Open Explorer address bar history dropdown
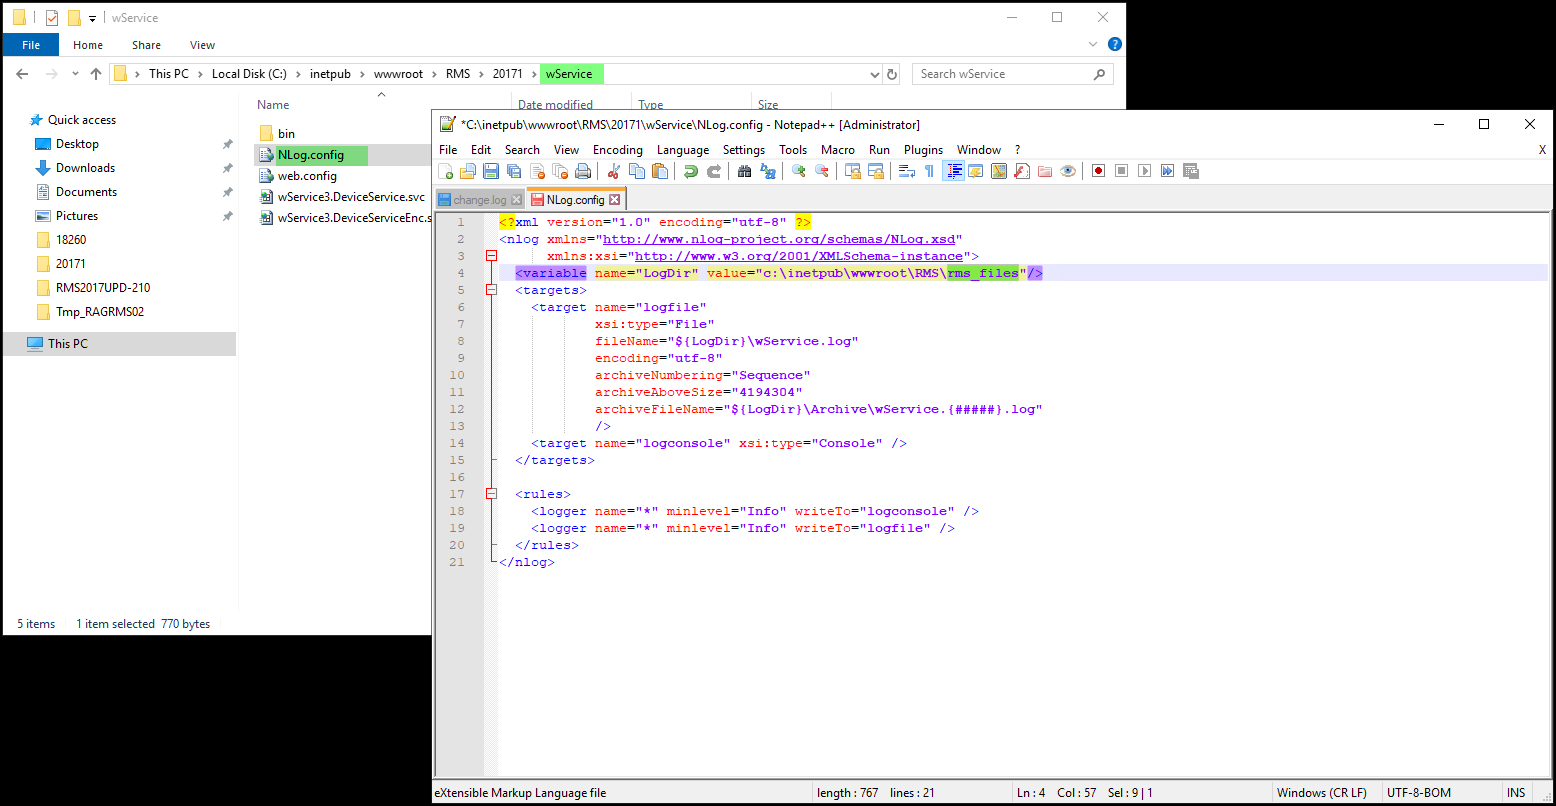This screenshot has width=1556, height=806. (874, 74)
